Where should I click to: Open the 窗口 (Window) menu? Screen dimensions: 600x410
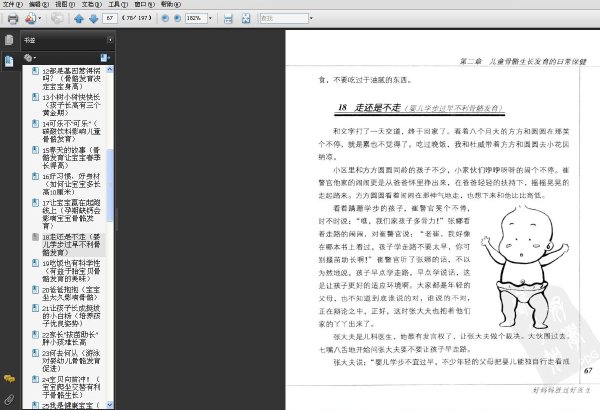coord(144,4)
